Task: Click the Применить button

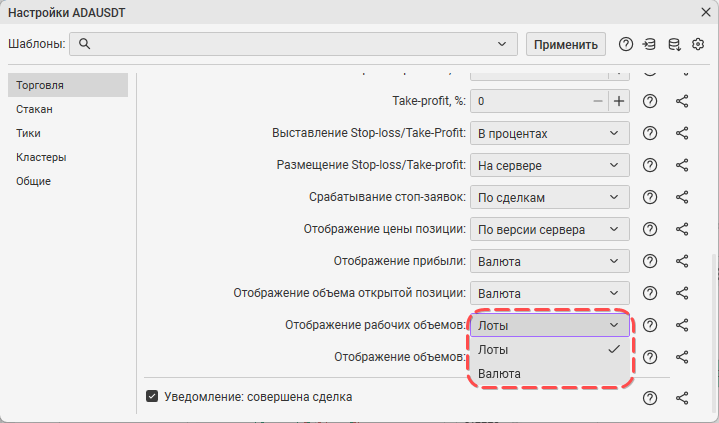Action: pos(565,45)
